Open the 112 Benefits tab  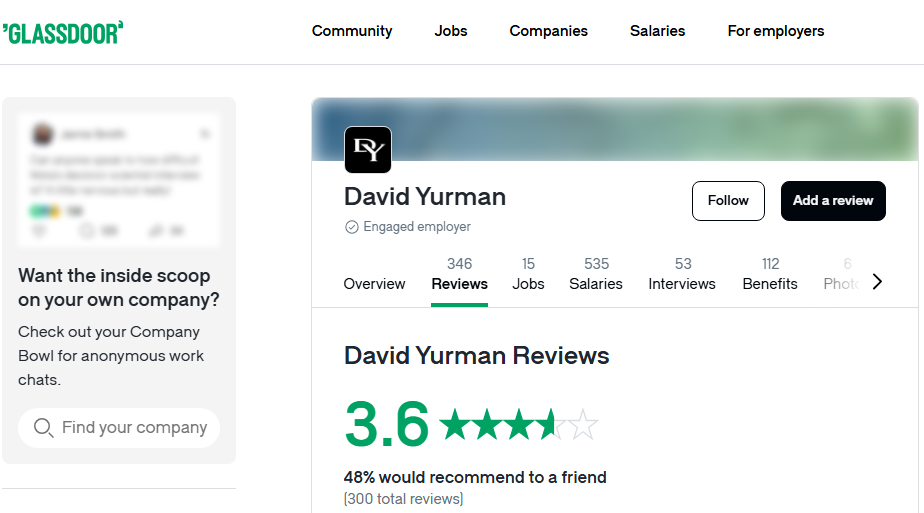coord(770,274)
